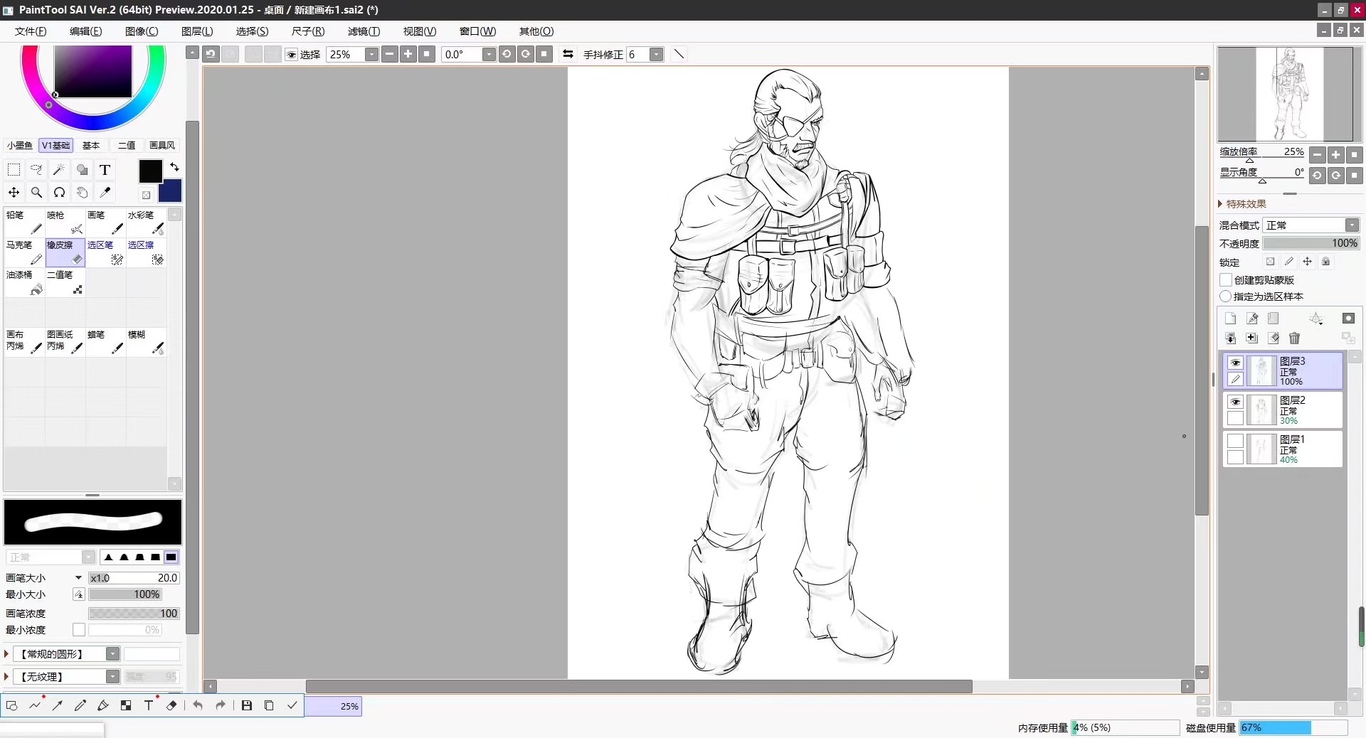The height and width of the screenshot is (738, 1366).
Task: Open the 【常规的圆形】 brush shape dropdown
Action: tap(113, 654)
